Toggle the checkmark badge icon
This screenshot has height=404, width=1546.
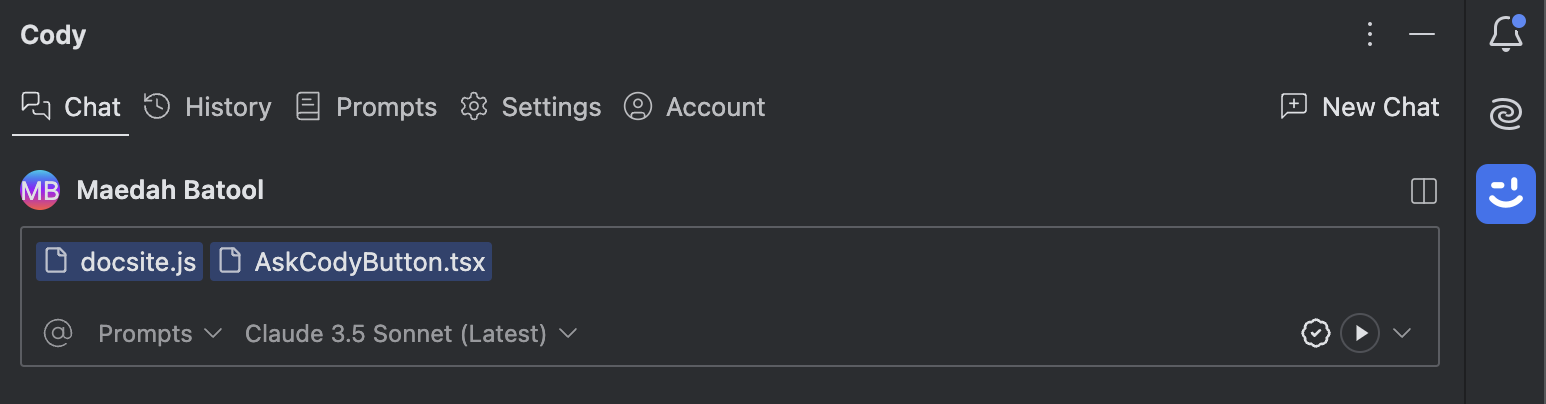point(1316,333)
